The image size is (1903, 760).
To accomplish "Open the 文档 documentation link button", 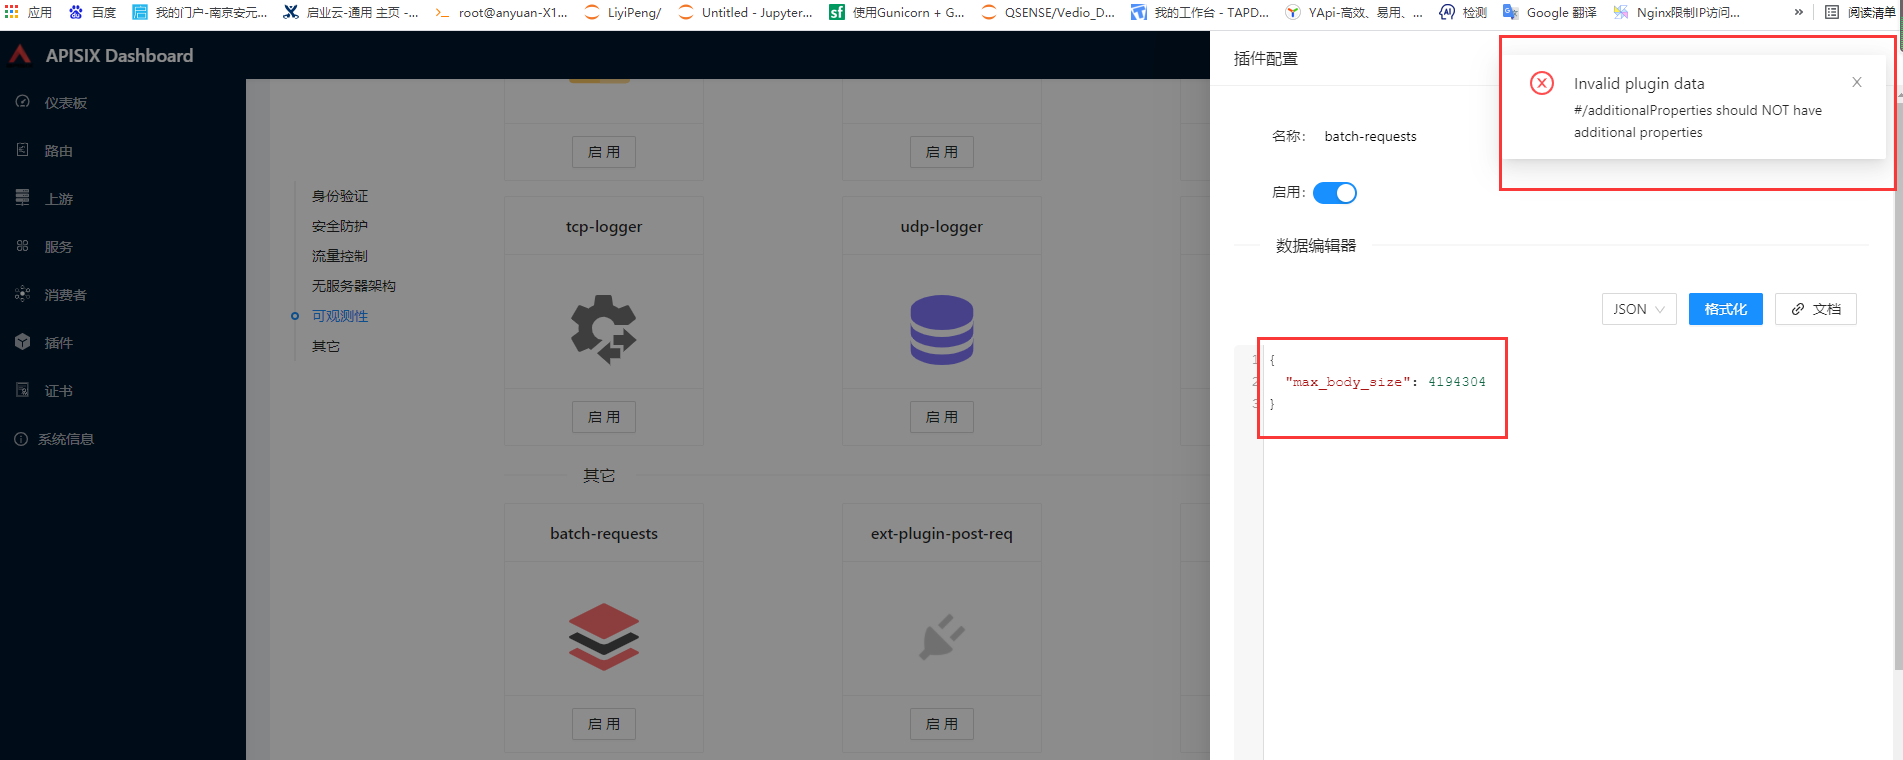I will 1816,309.
